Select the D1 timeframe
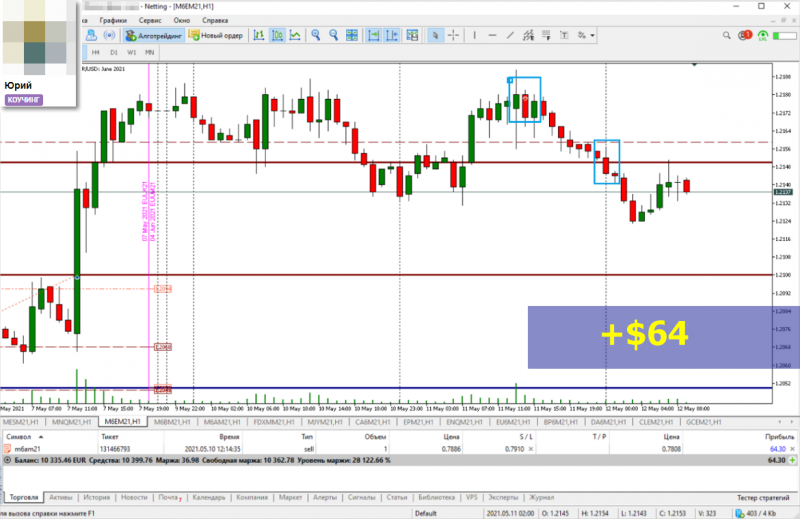This screenshot has width=800, height=519. pos(113,52)
